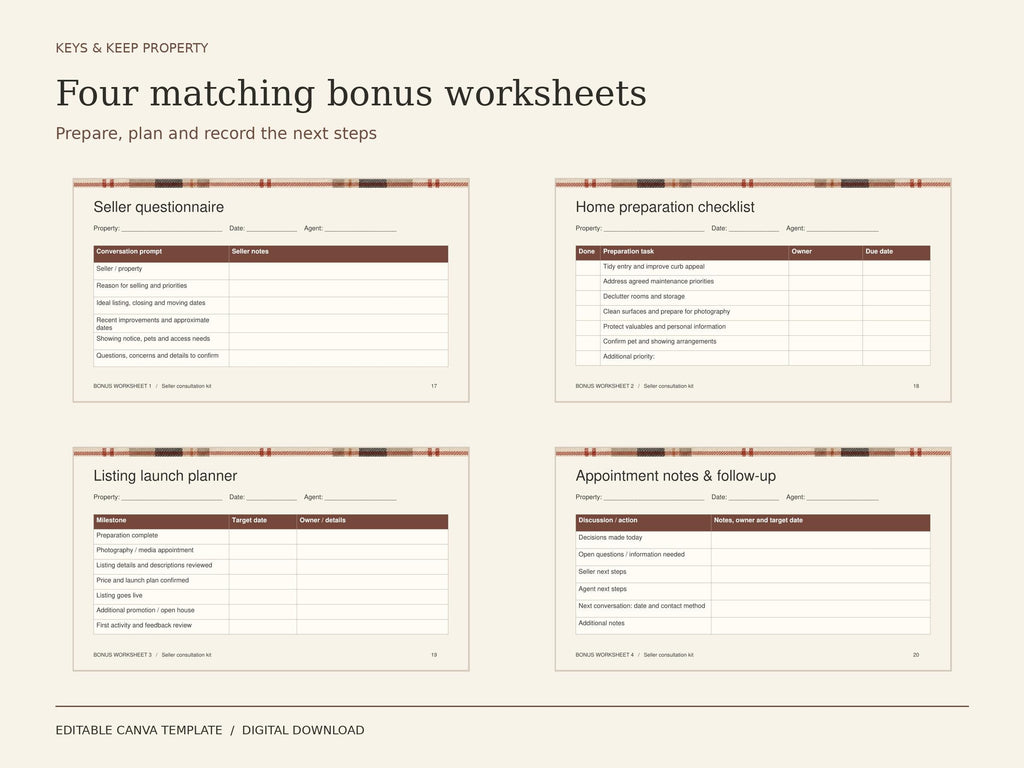The height and width of the screenshot is (768, 1024).
Task: Click 'Questions, concerns and details to confirm' row
Action: coord(270,357)
